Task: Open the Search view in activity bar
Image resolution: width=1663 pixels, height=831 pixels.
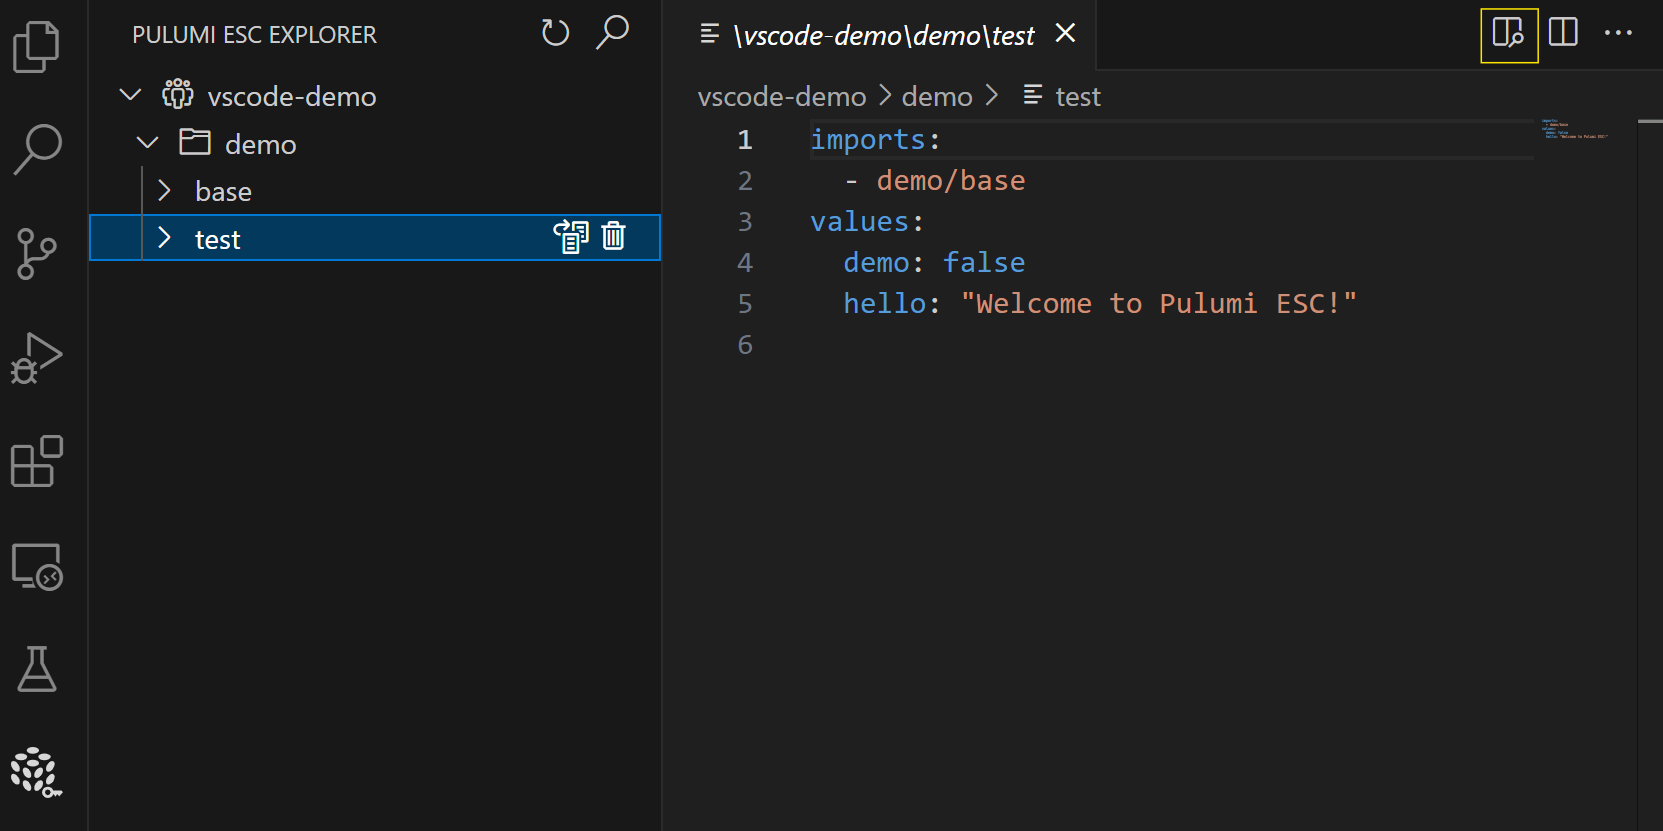Action: (x=37, y=150)
